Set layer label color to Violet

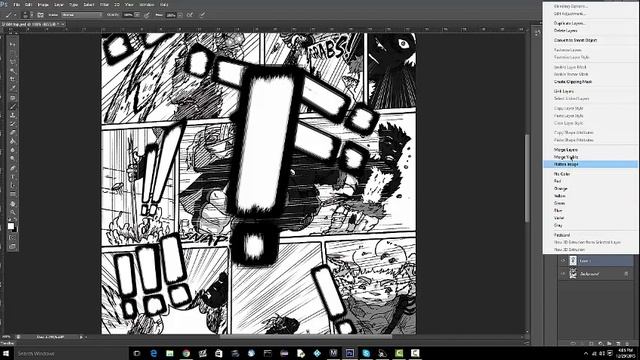(590, 218)
